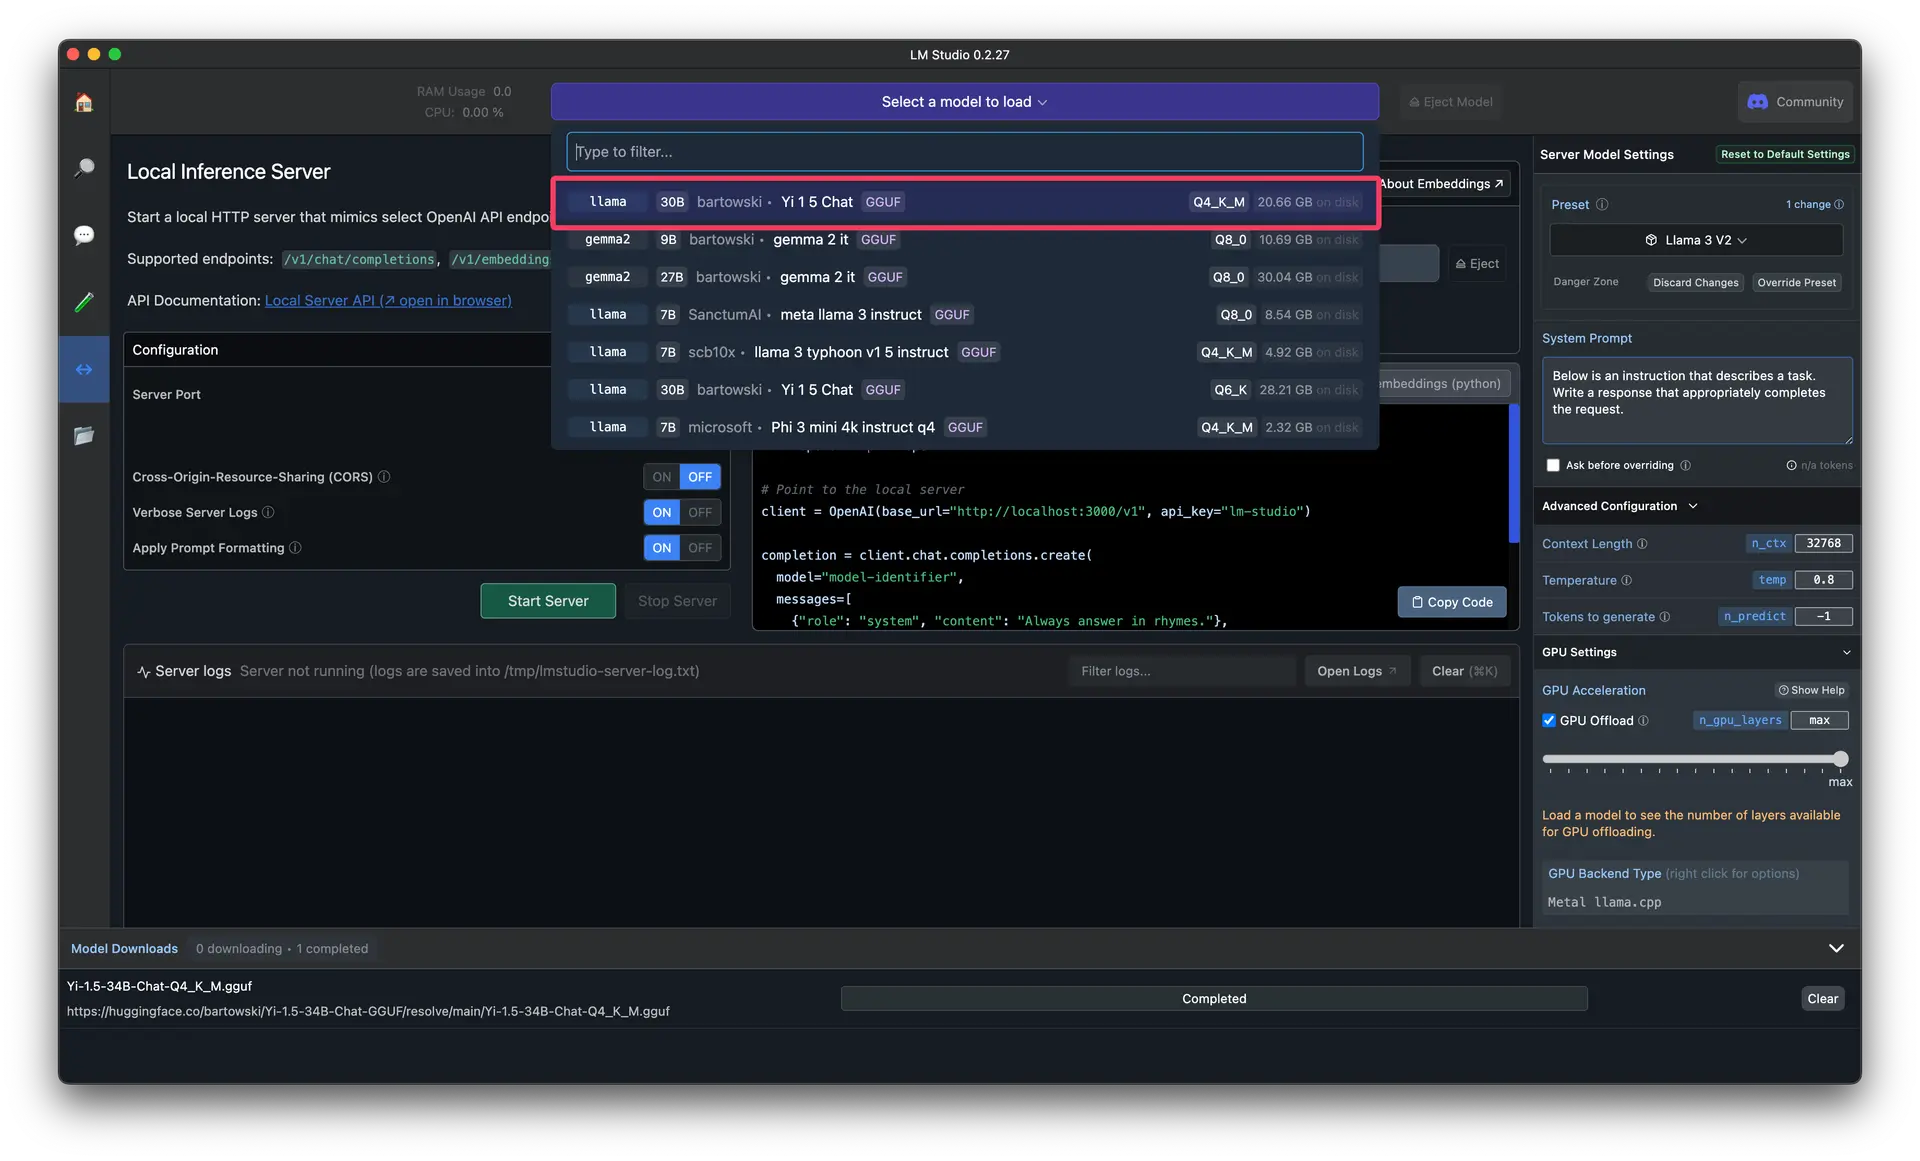Click Reset to Default Settings

(x=1785, y=155)
